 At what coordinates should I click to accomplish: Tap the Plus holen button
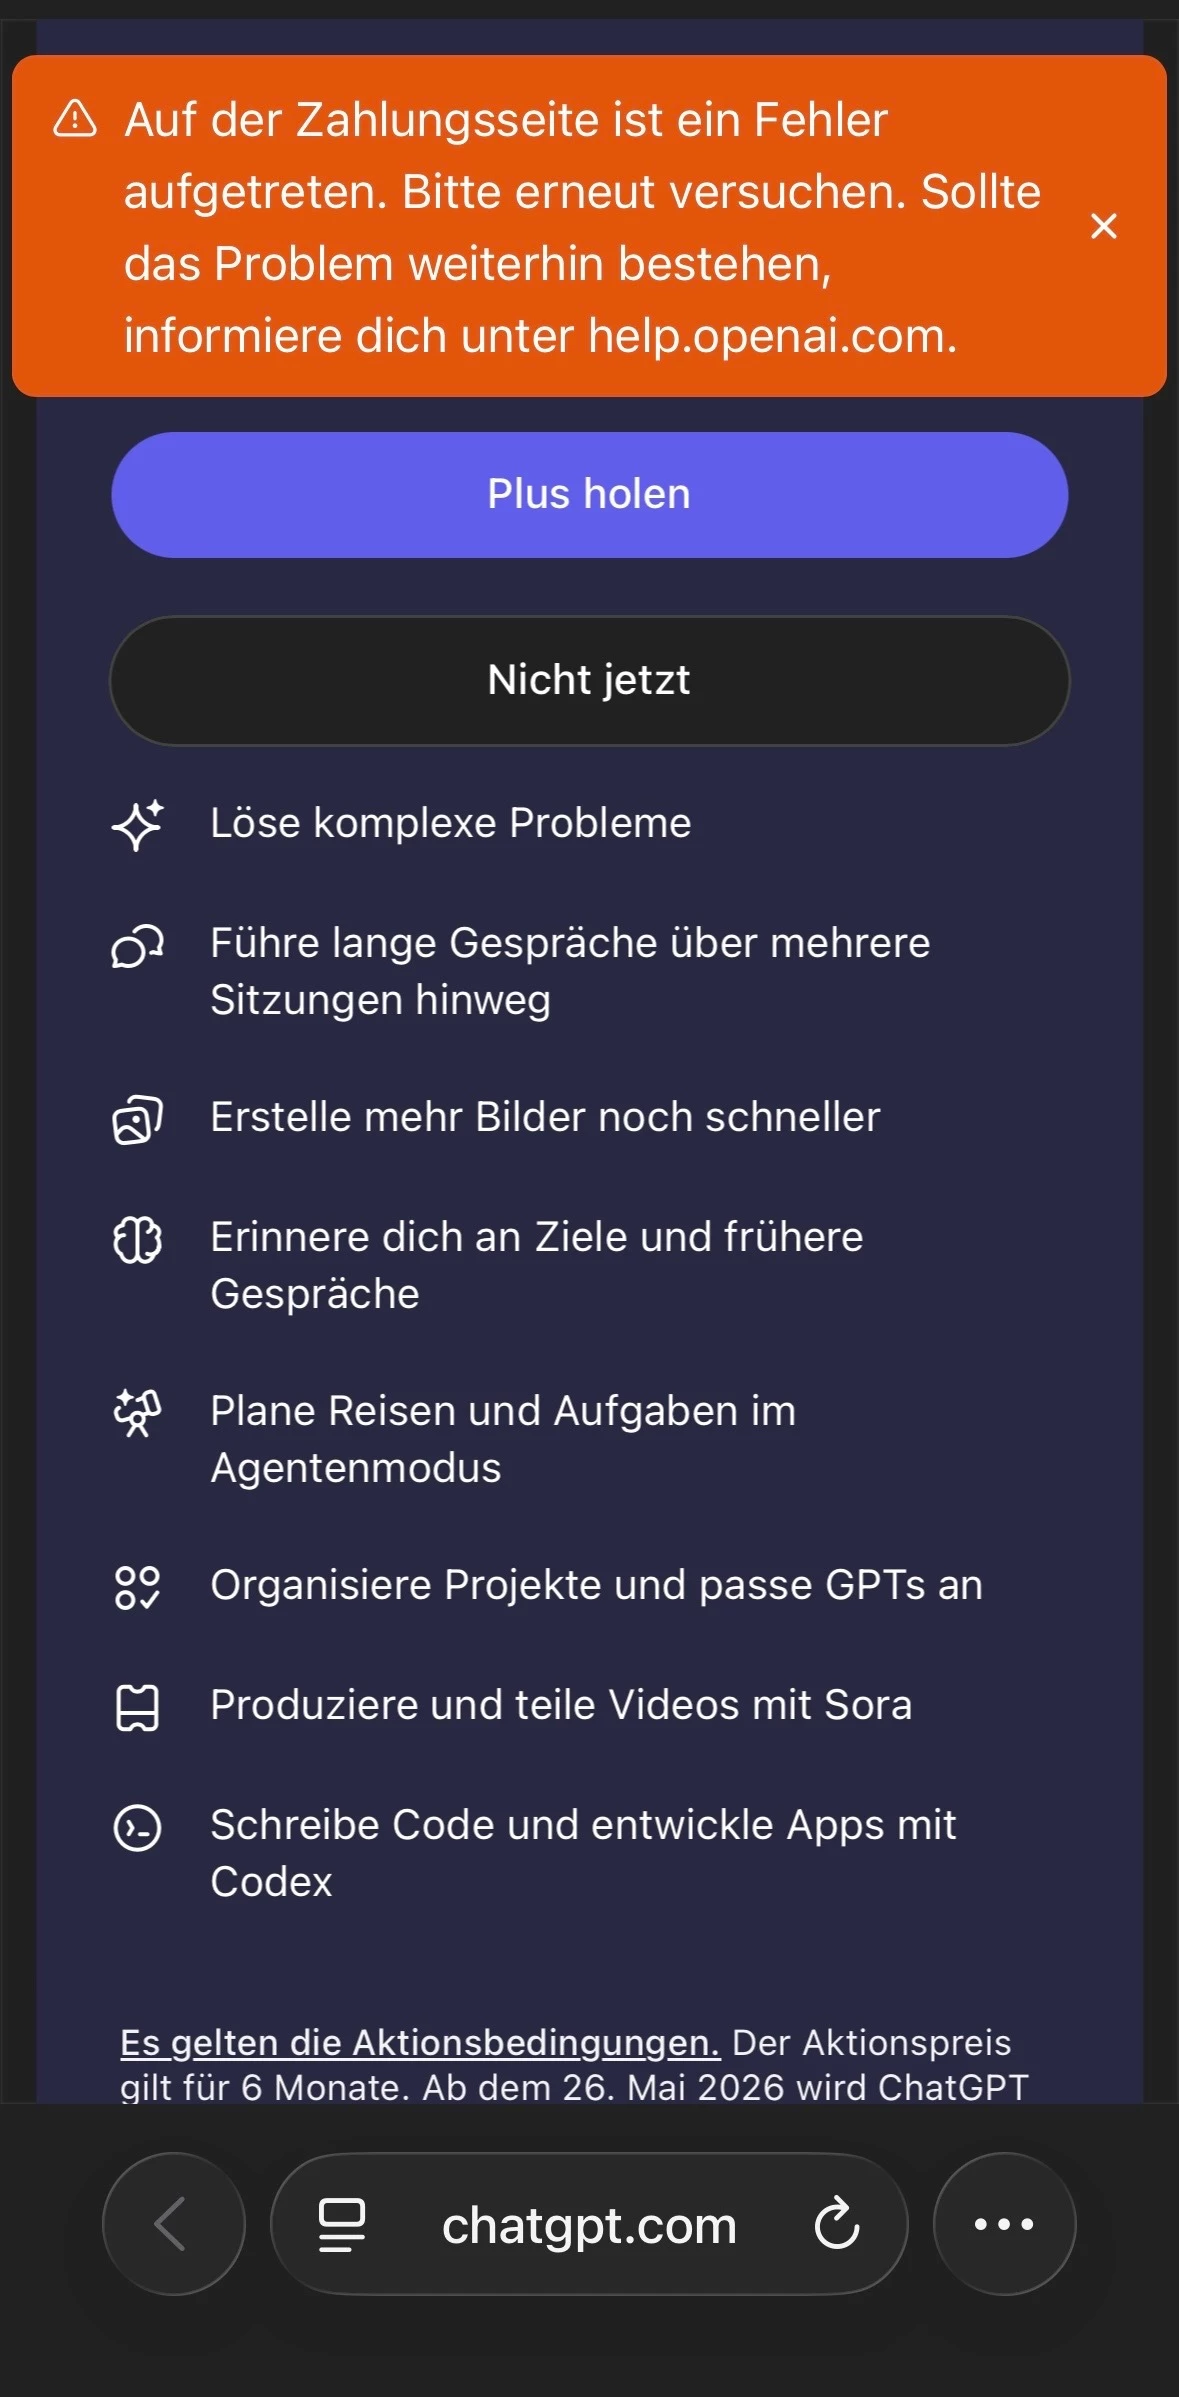[589, 495]
